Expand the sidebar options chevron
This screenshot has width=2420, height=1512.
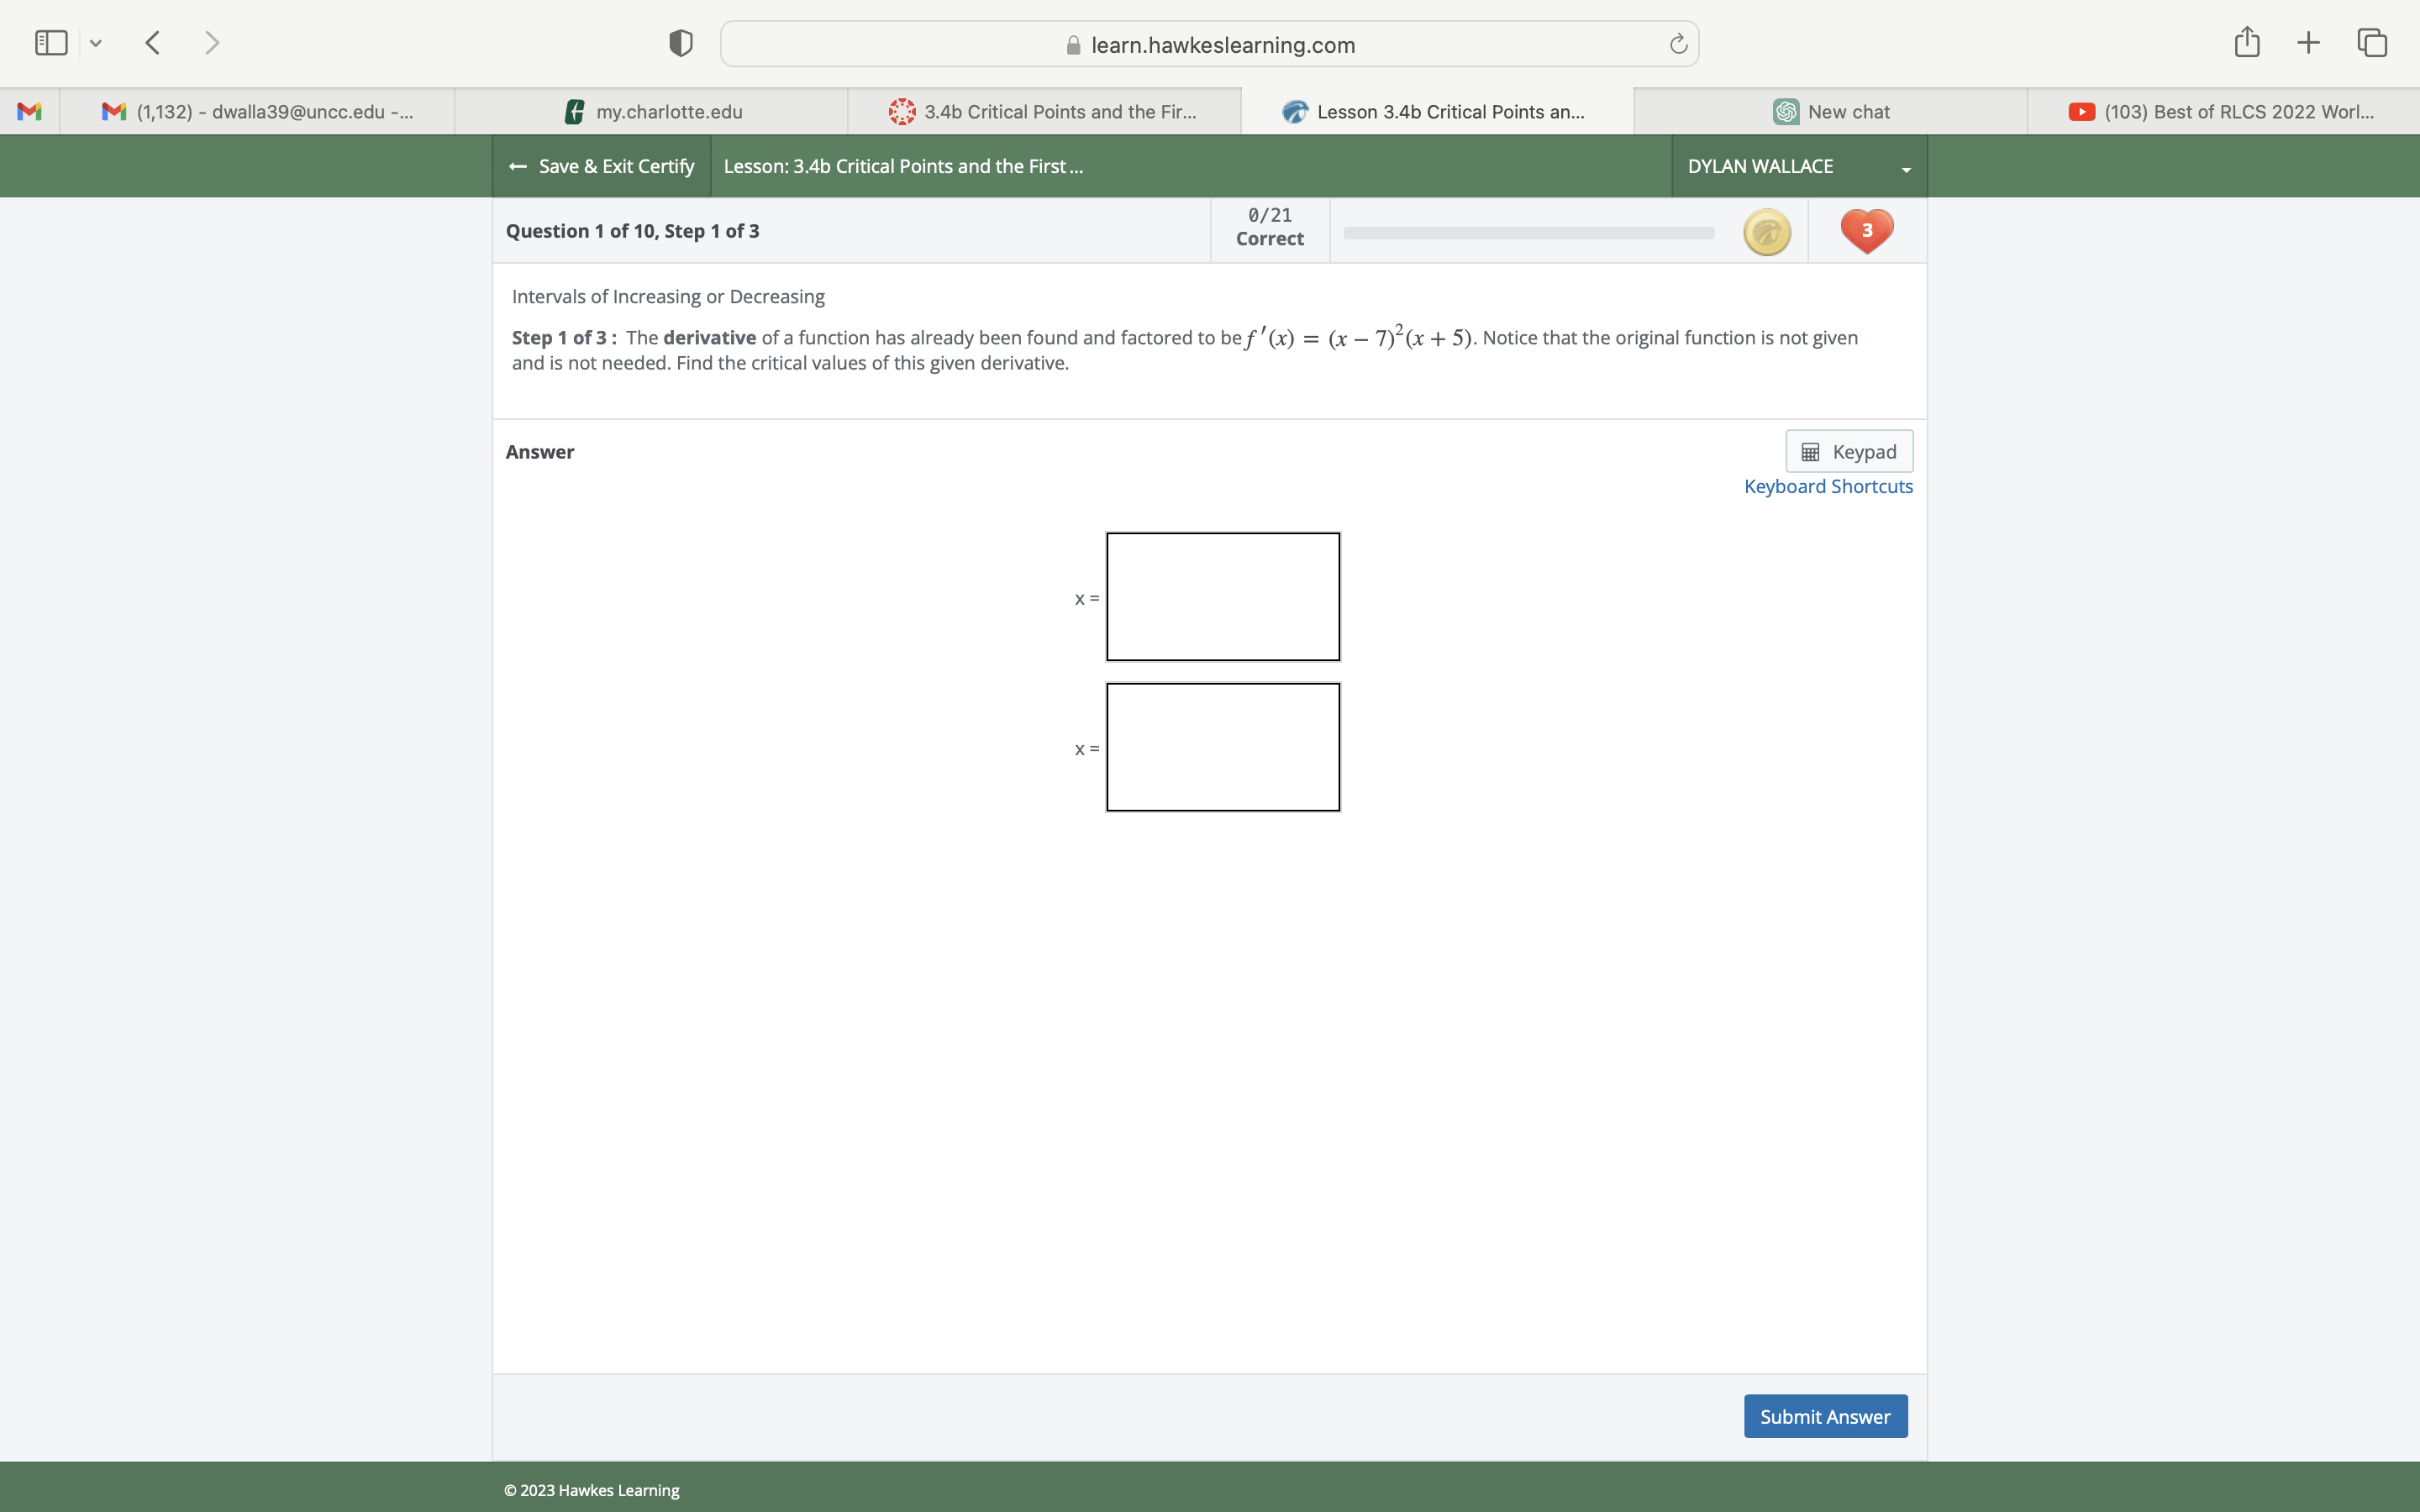97,42
